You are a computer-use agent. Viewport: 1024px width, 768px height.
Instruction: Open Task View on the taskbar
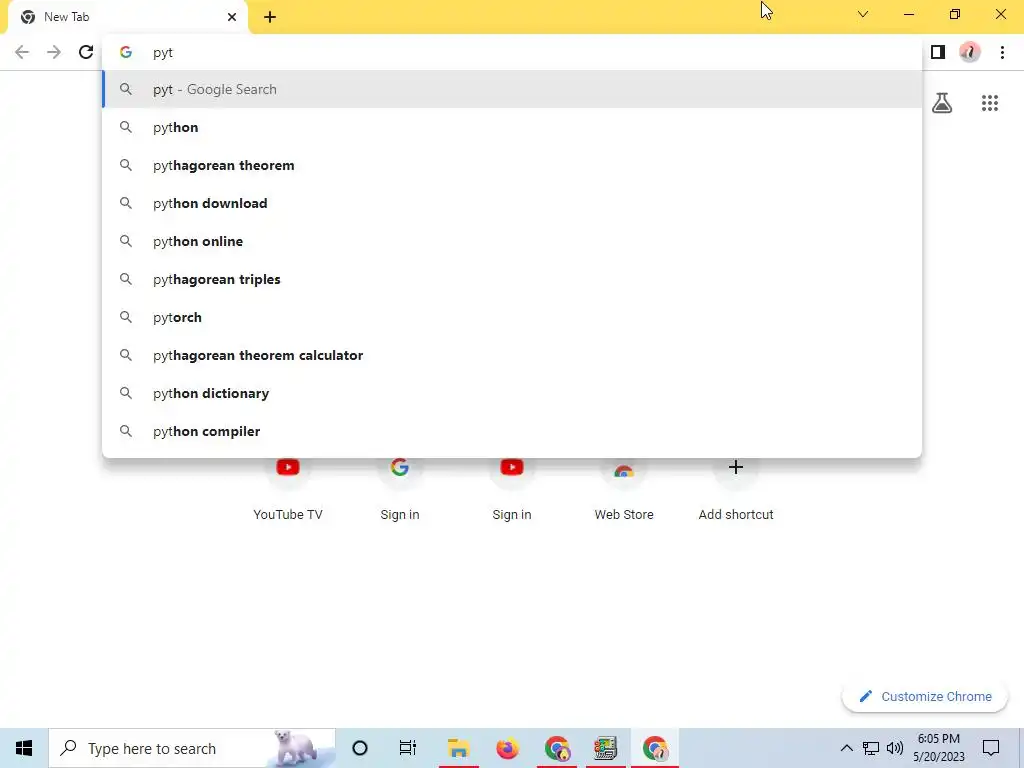click(x=408, y=748)
